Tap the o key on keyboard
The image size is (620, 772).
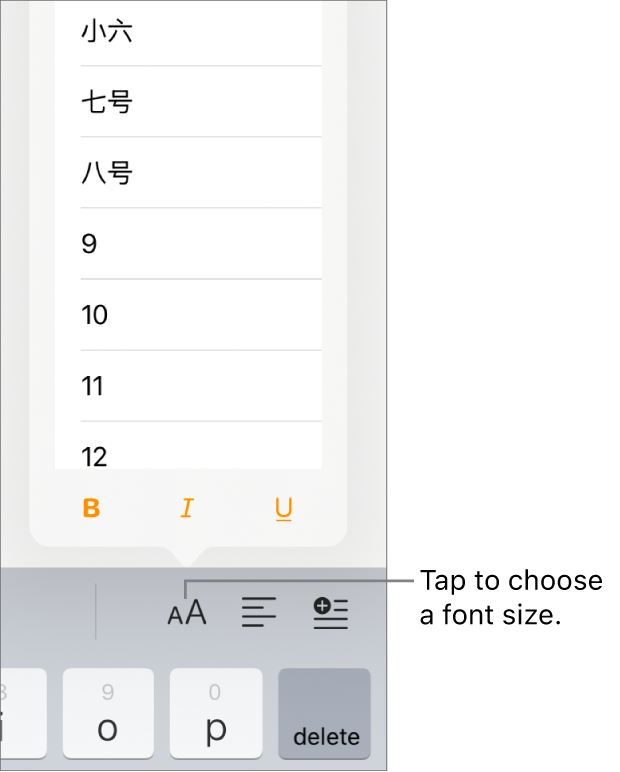tap(108, 713)
